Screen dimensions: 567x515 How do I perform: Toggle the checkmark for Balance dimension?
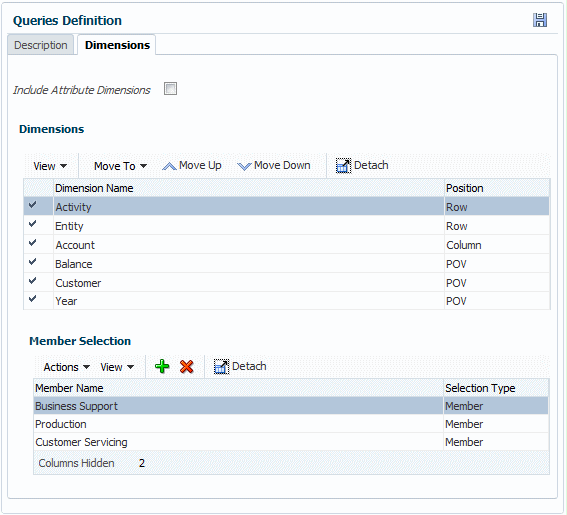33,261
